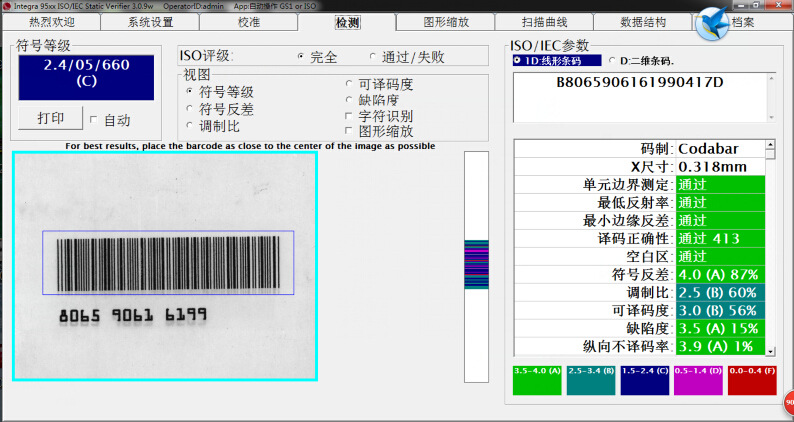794x422 pixels.
Task: Click the 缺陷度 value 3.5 (A) 15%
Action: click(721, 328)
